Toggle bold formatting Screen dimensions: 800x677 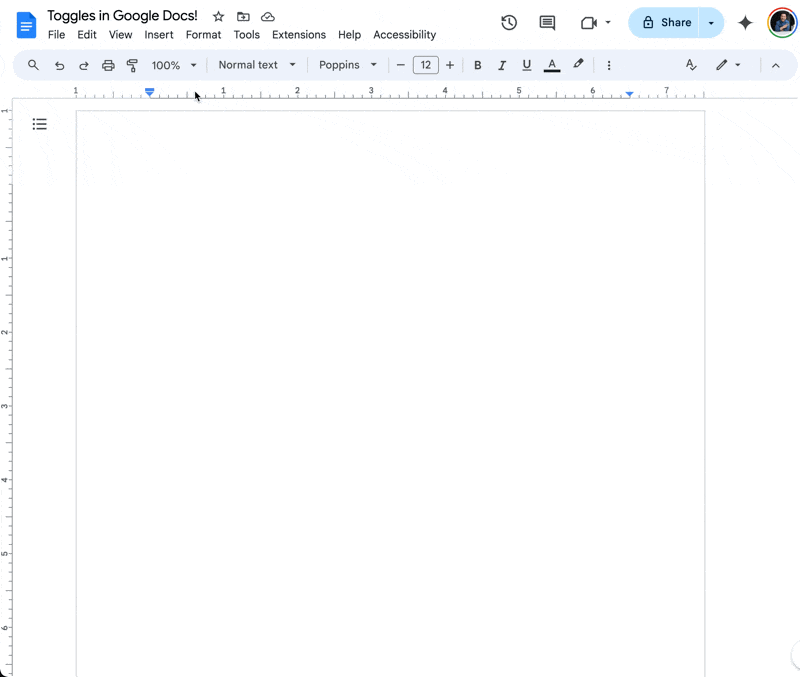[478, 65]
